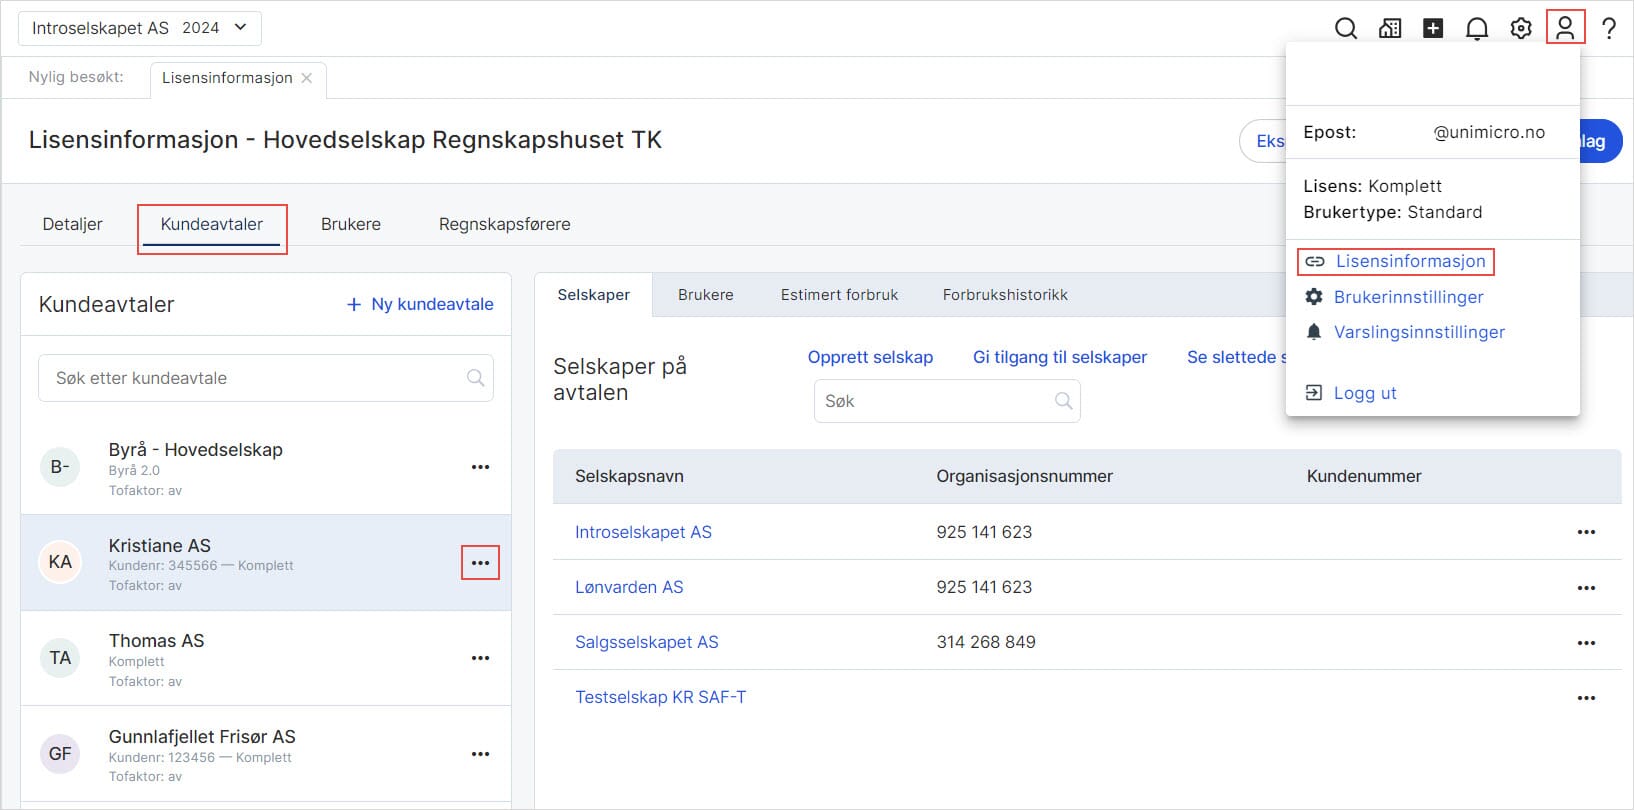Open the search magnifier in top toolbar
Viewport: 1634px width, 810px height.
pos(1346,28)
